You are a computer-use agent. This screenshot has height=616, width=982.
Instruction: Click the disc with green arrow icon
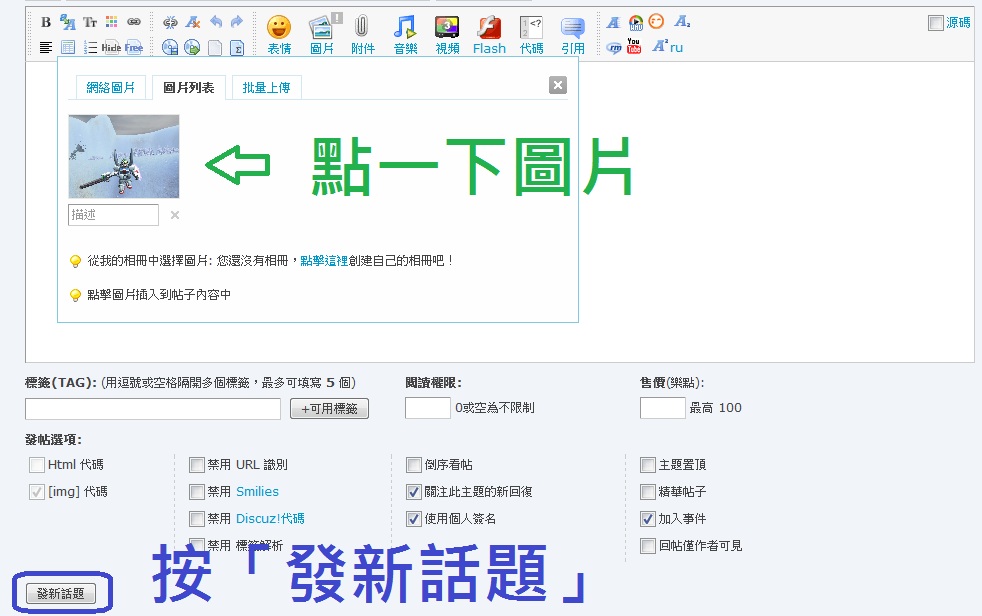192,48
